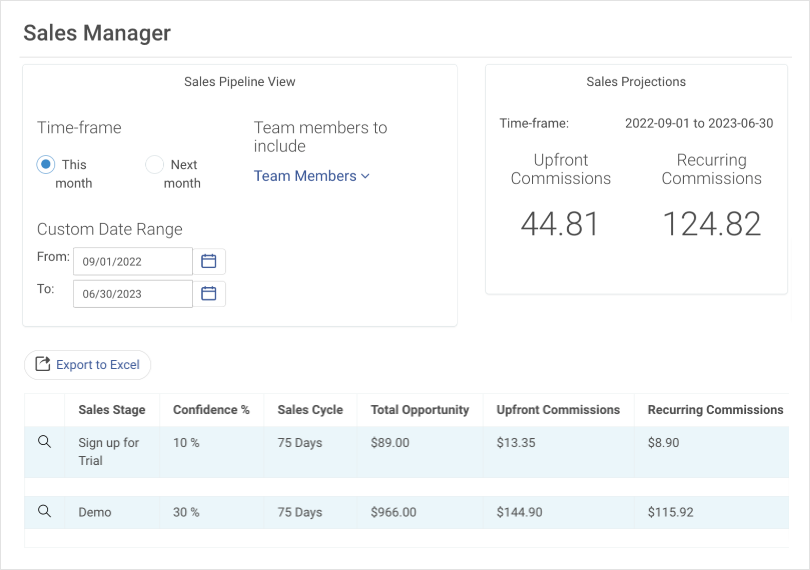Click the $966.00 total opportunity value
This screenshot has width=810, height=570.
[x=393, y=512]
